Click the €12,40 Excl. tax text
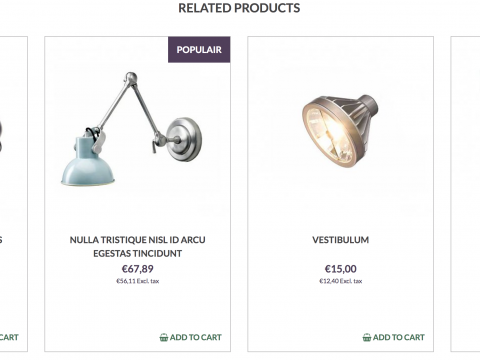Screen dimensions: 480x360 340,281
